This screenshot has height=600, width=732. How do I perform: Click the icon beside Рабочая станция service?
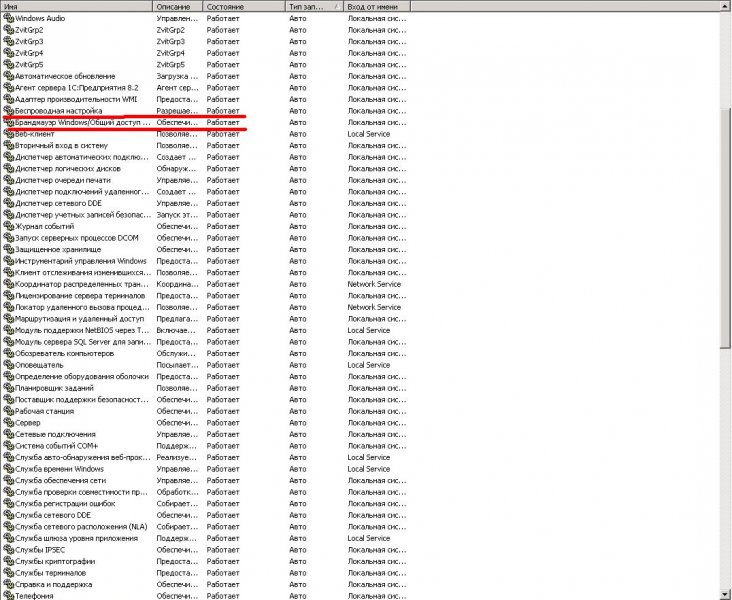click(8, 411)
